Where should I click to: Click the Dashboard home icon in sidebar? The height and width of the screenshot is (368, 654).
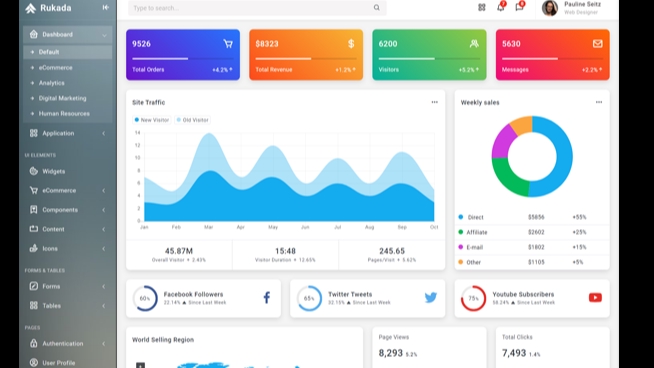point(33,34)
